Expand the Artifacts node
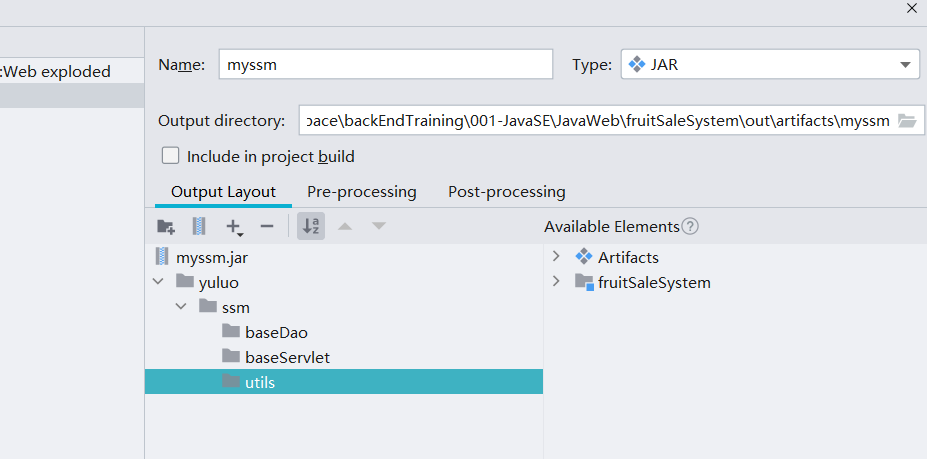The image size is (927, 459). tap(557, 257)
